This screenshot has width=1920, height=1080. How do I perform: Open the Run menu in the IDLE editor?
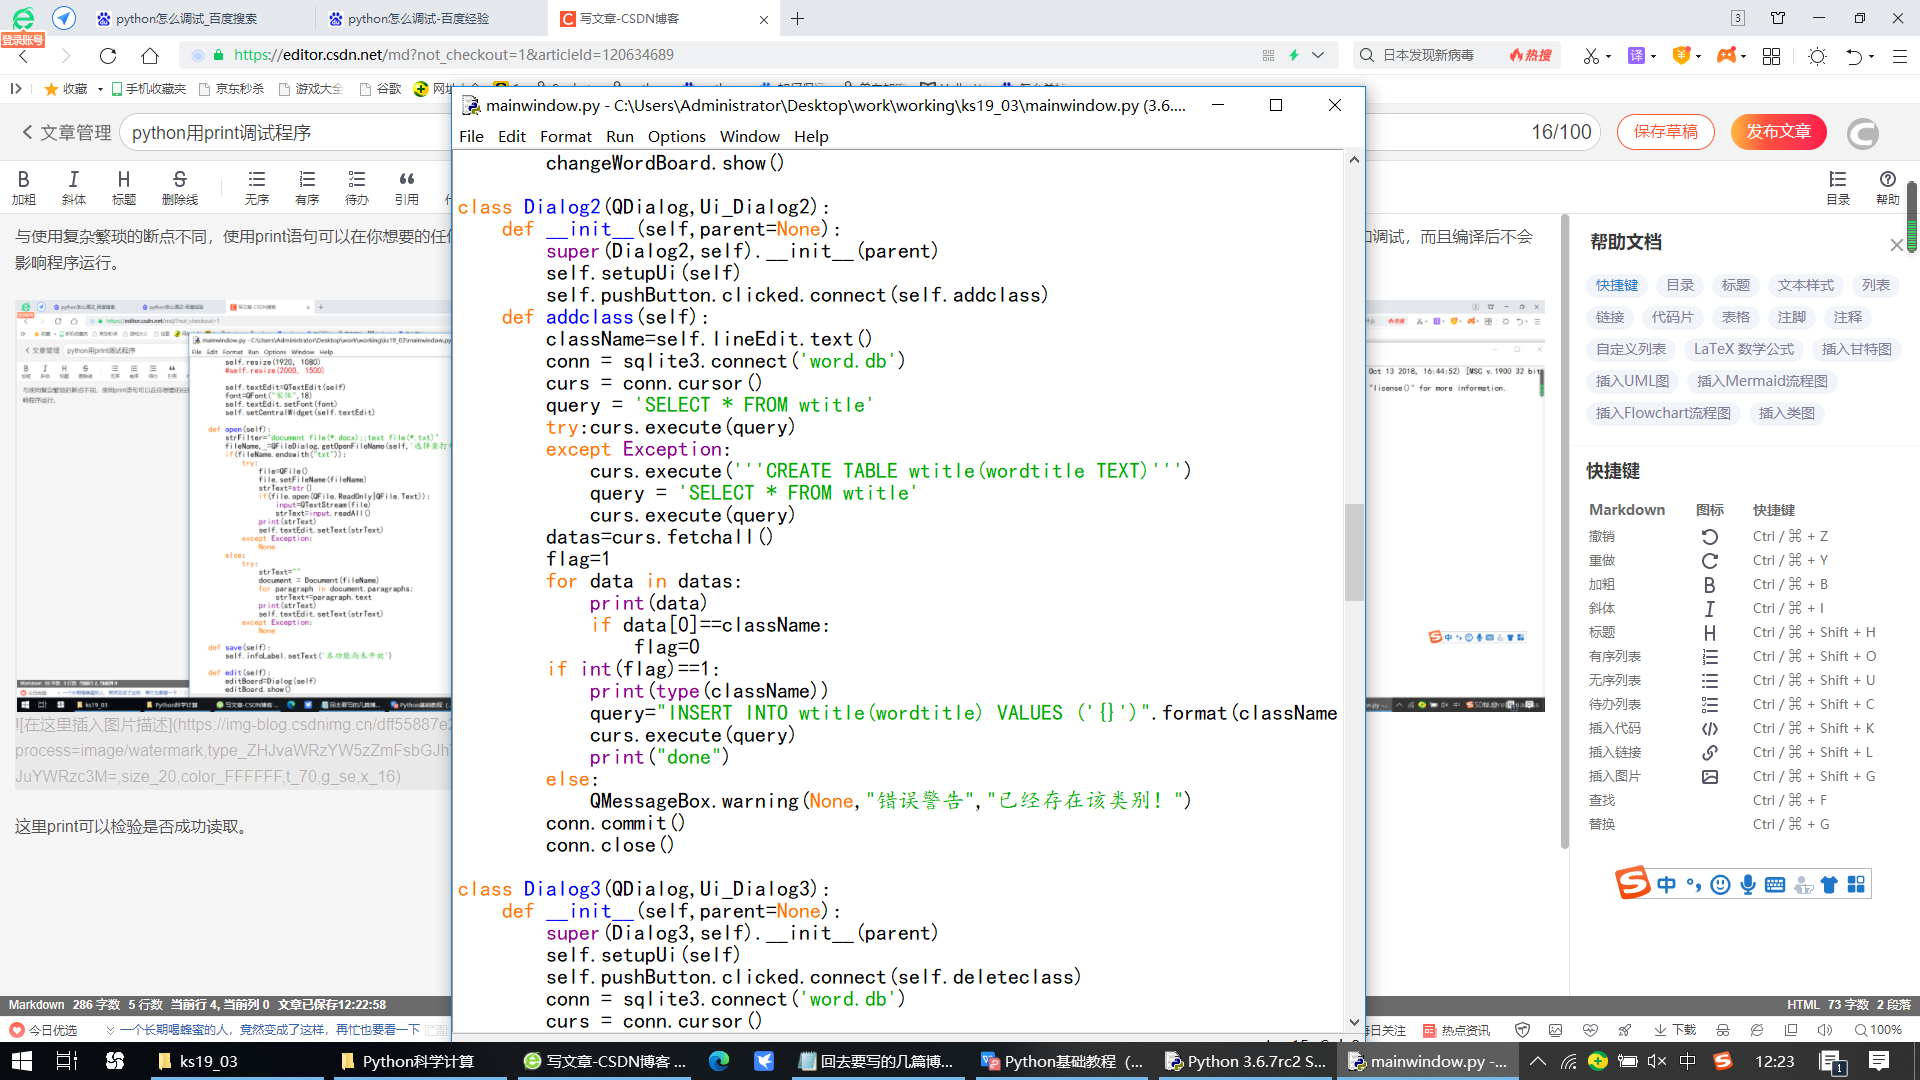[x=619, y=137]
